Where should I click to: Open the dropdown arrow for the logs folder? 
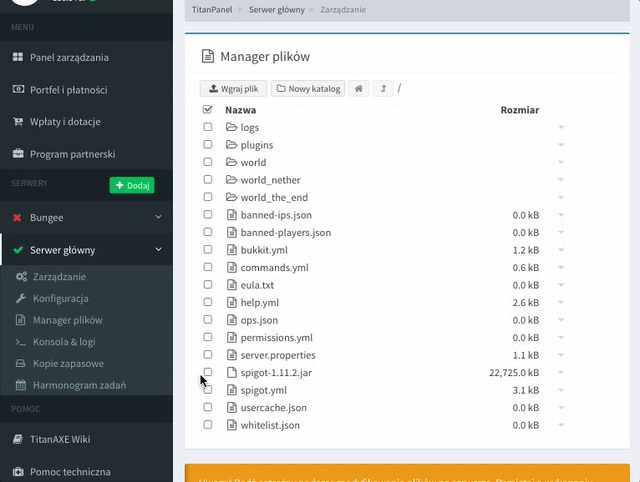click(x=561, y=128)
